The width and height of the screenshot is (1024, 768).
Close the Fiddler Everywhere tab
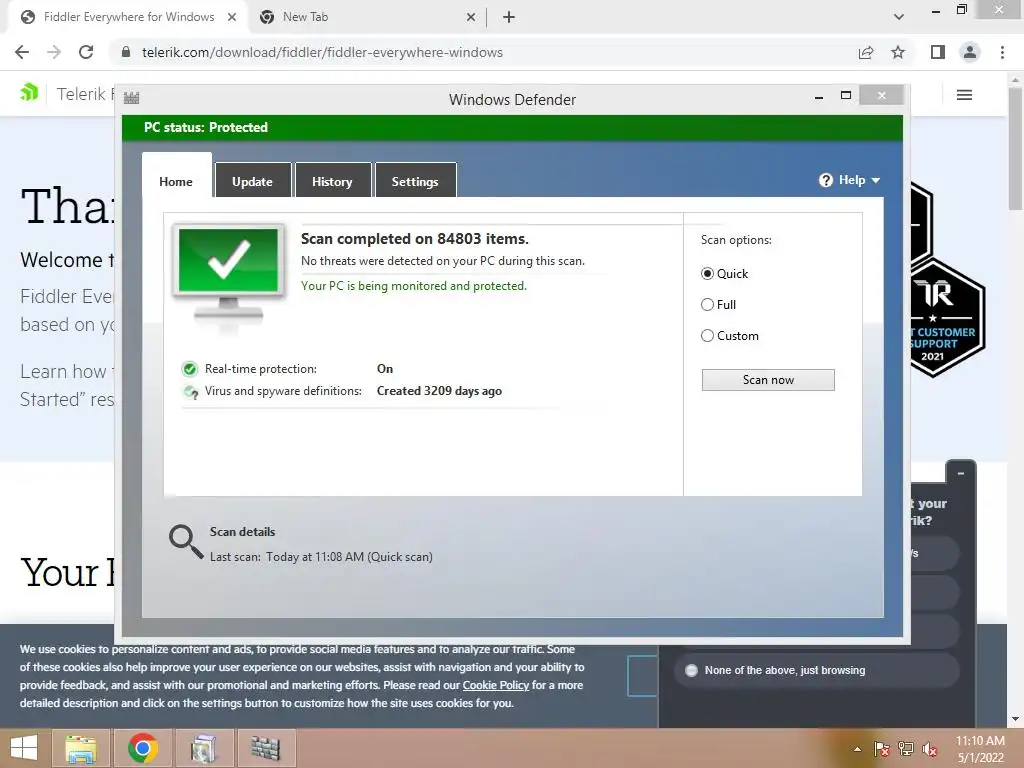click(232, 17)
